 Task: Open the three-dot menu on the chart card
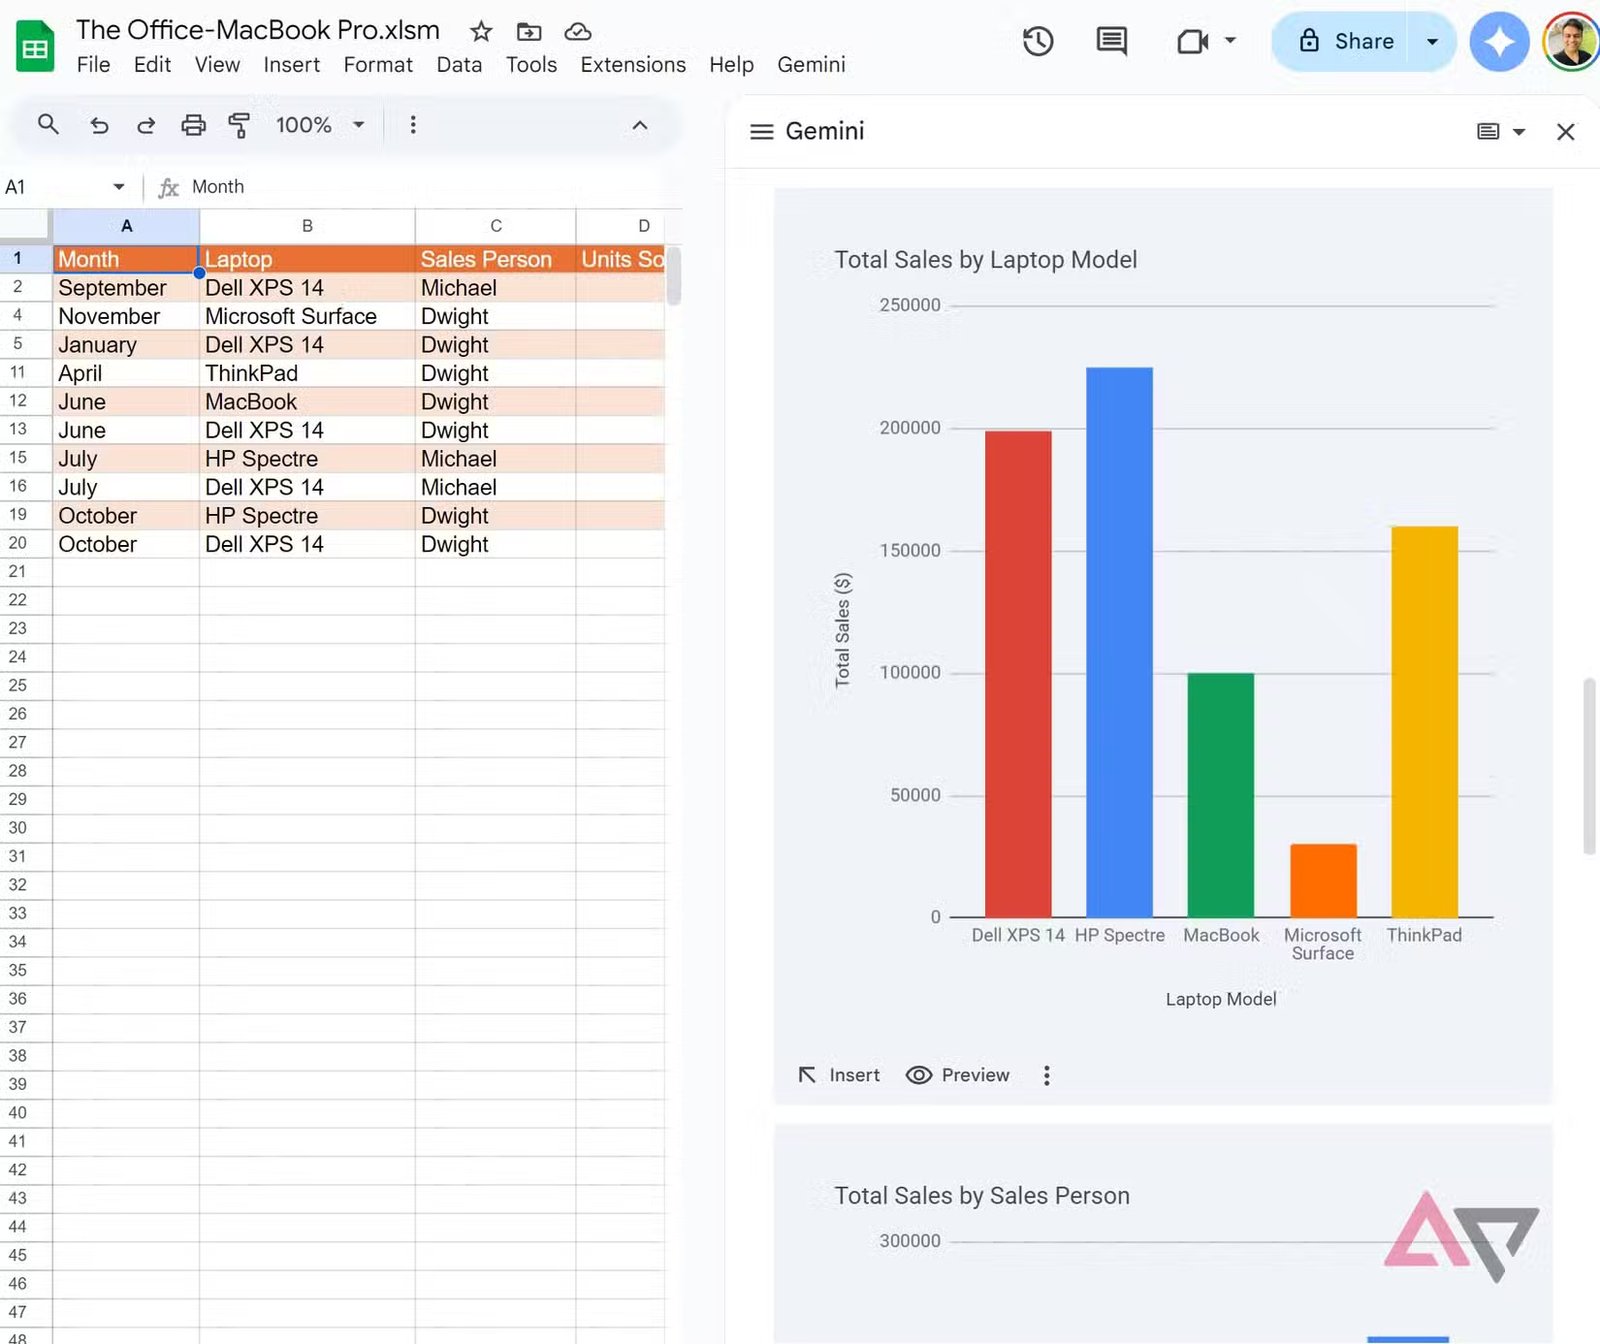pyautogui.click(x=1046, y=1075)
